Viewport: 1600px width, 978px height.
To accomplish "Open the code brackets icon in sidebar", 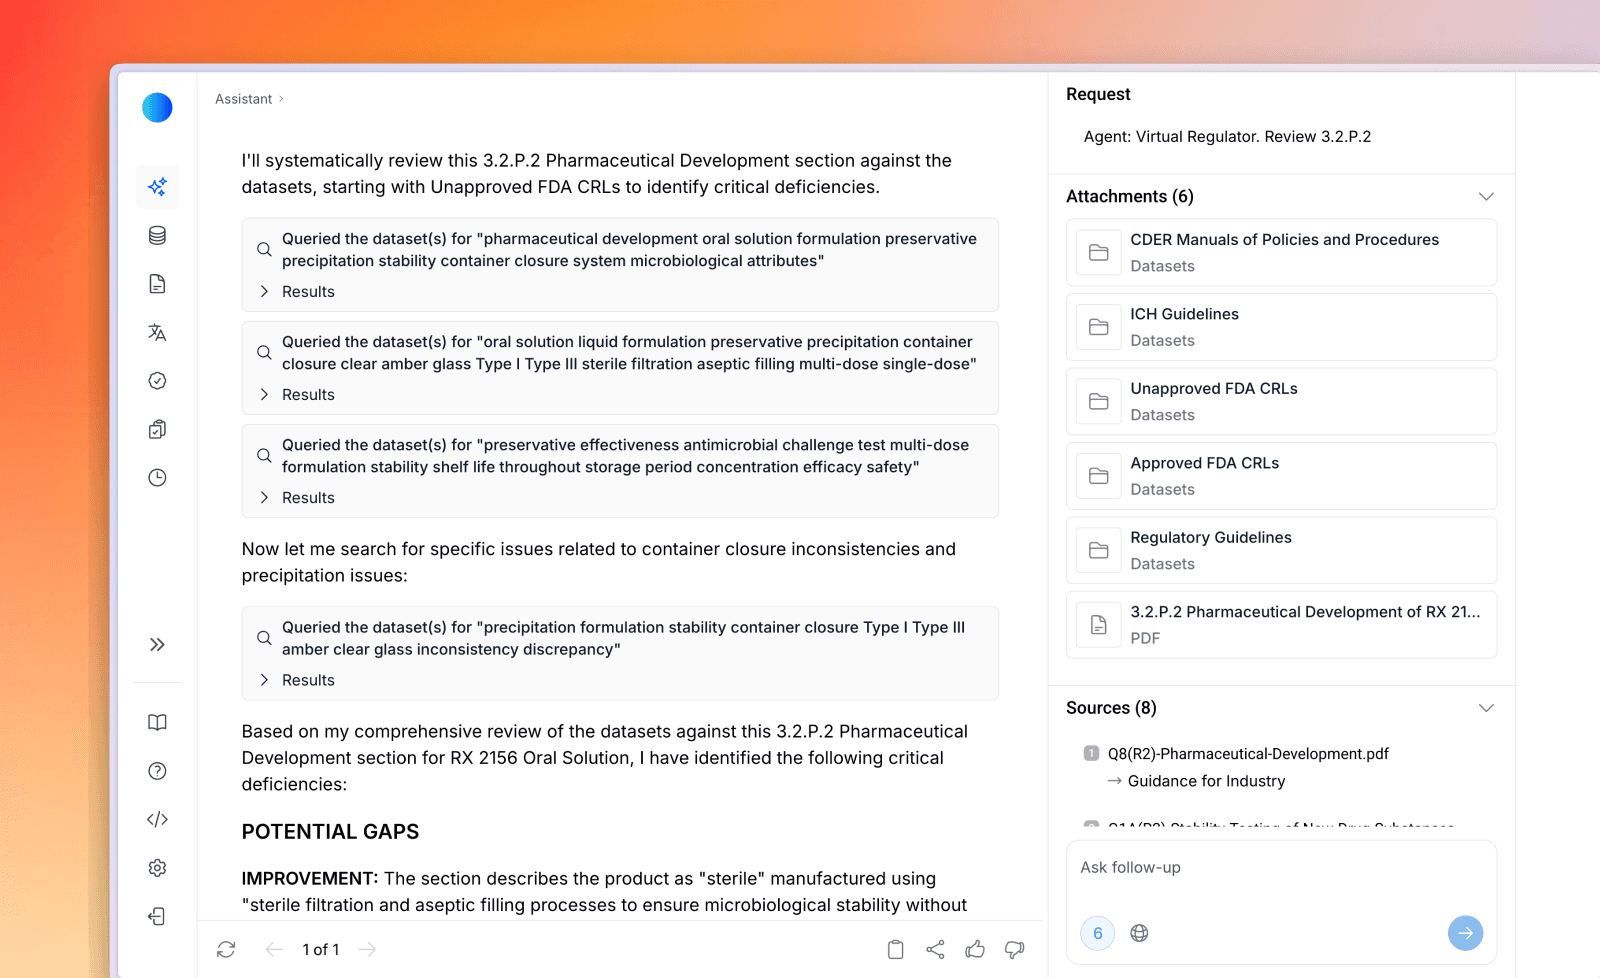I will pos(157,820).
